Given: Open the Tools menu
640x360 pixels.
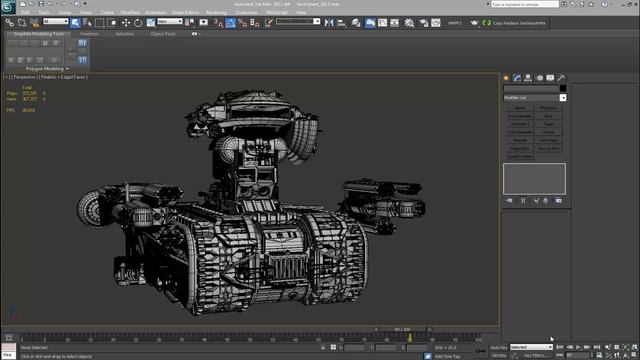Looking at the screenshot, I should coord(44,13).
